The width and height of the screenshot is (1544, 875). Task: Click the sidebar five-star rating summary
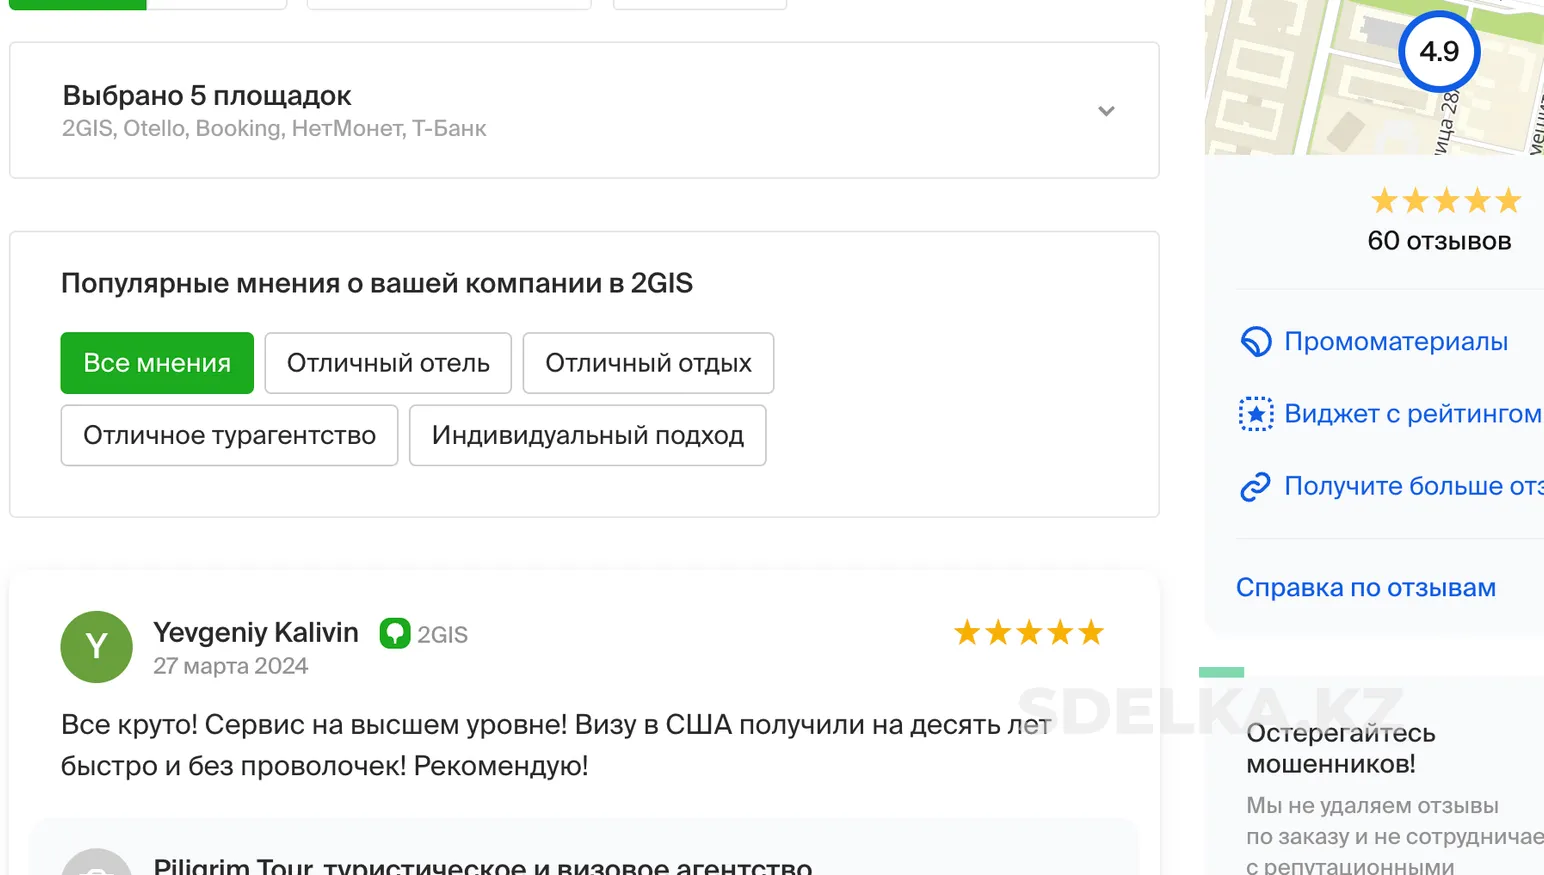[1445, 201]
